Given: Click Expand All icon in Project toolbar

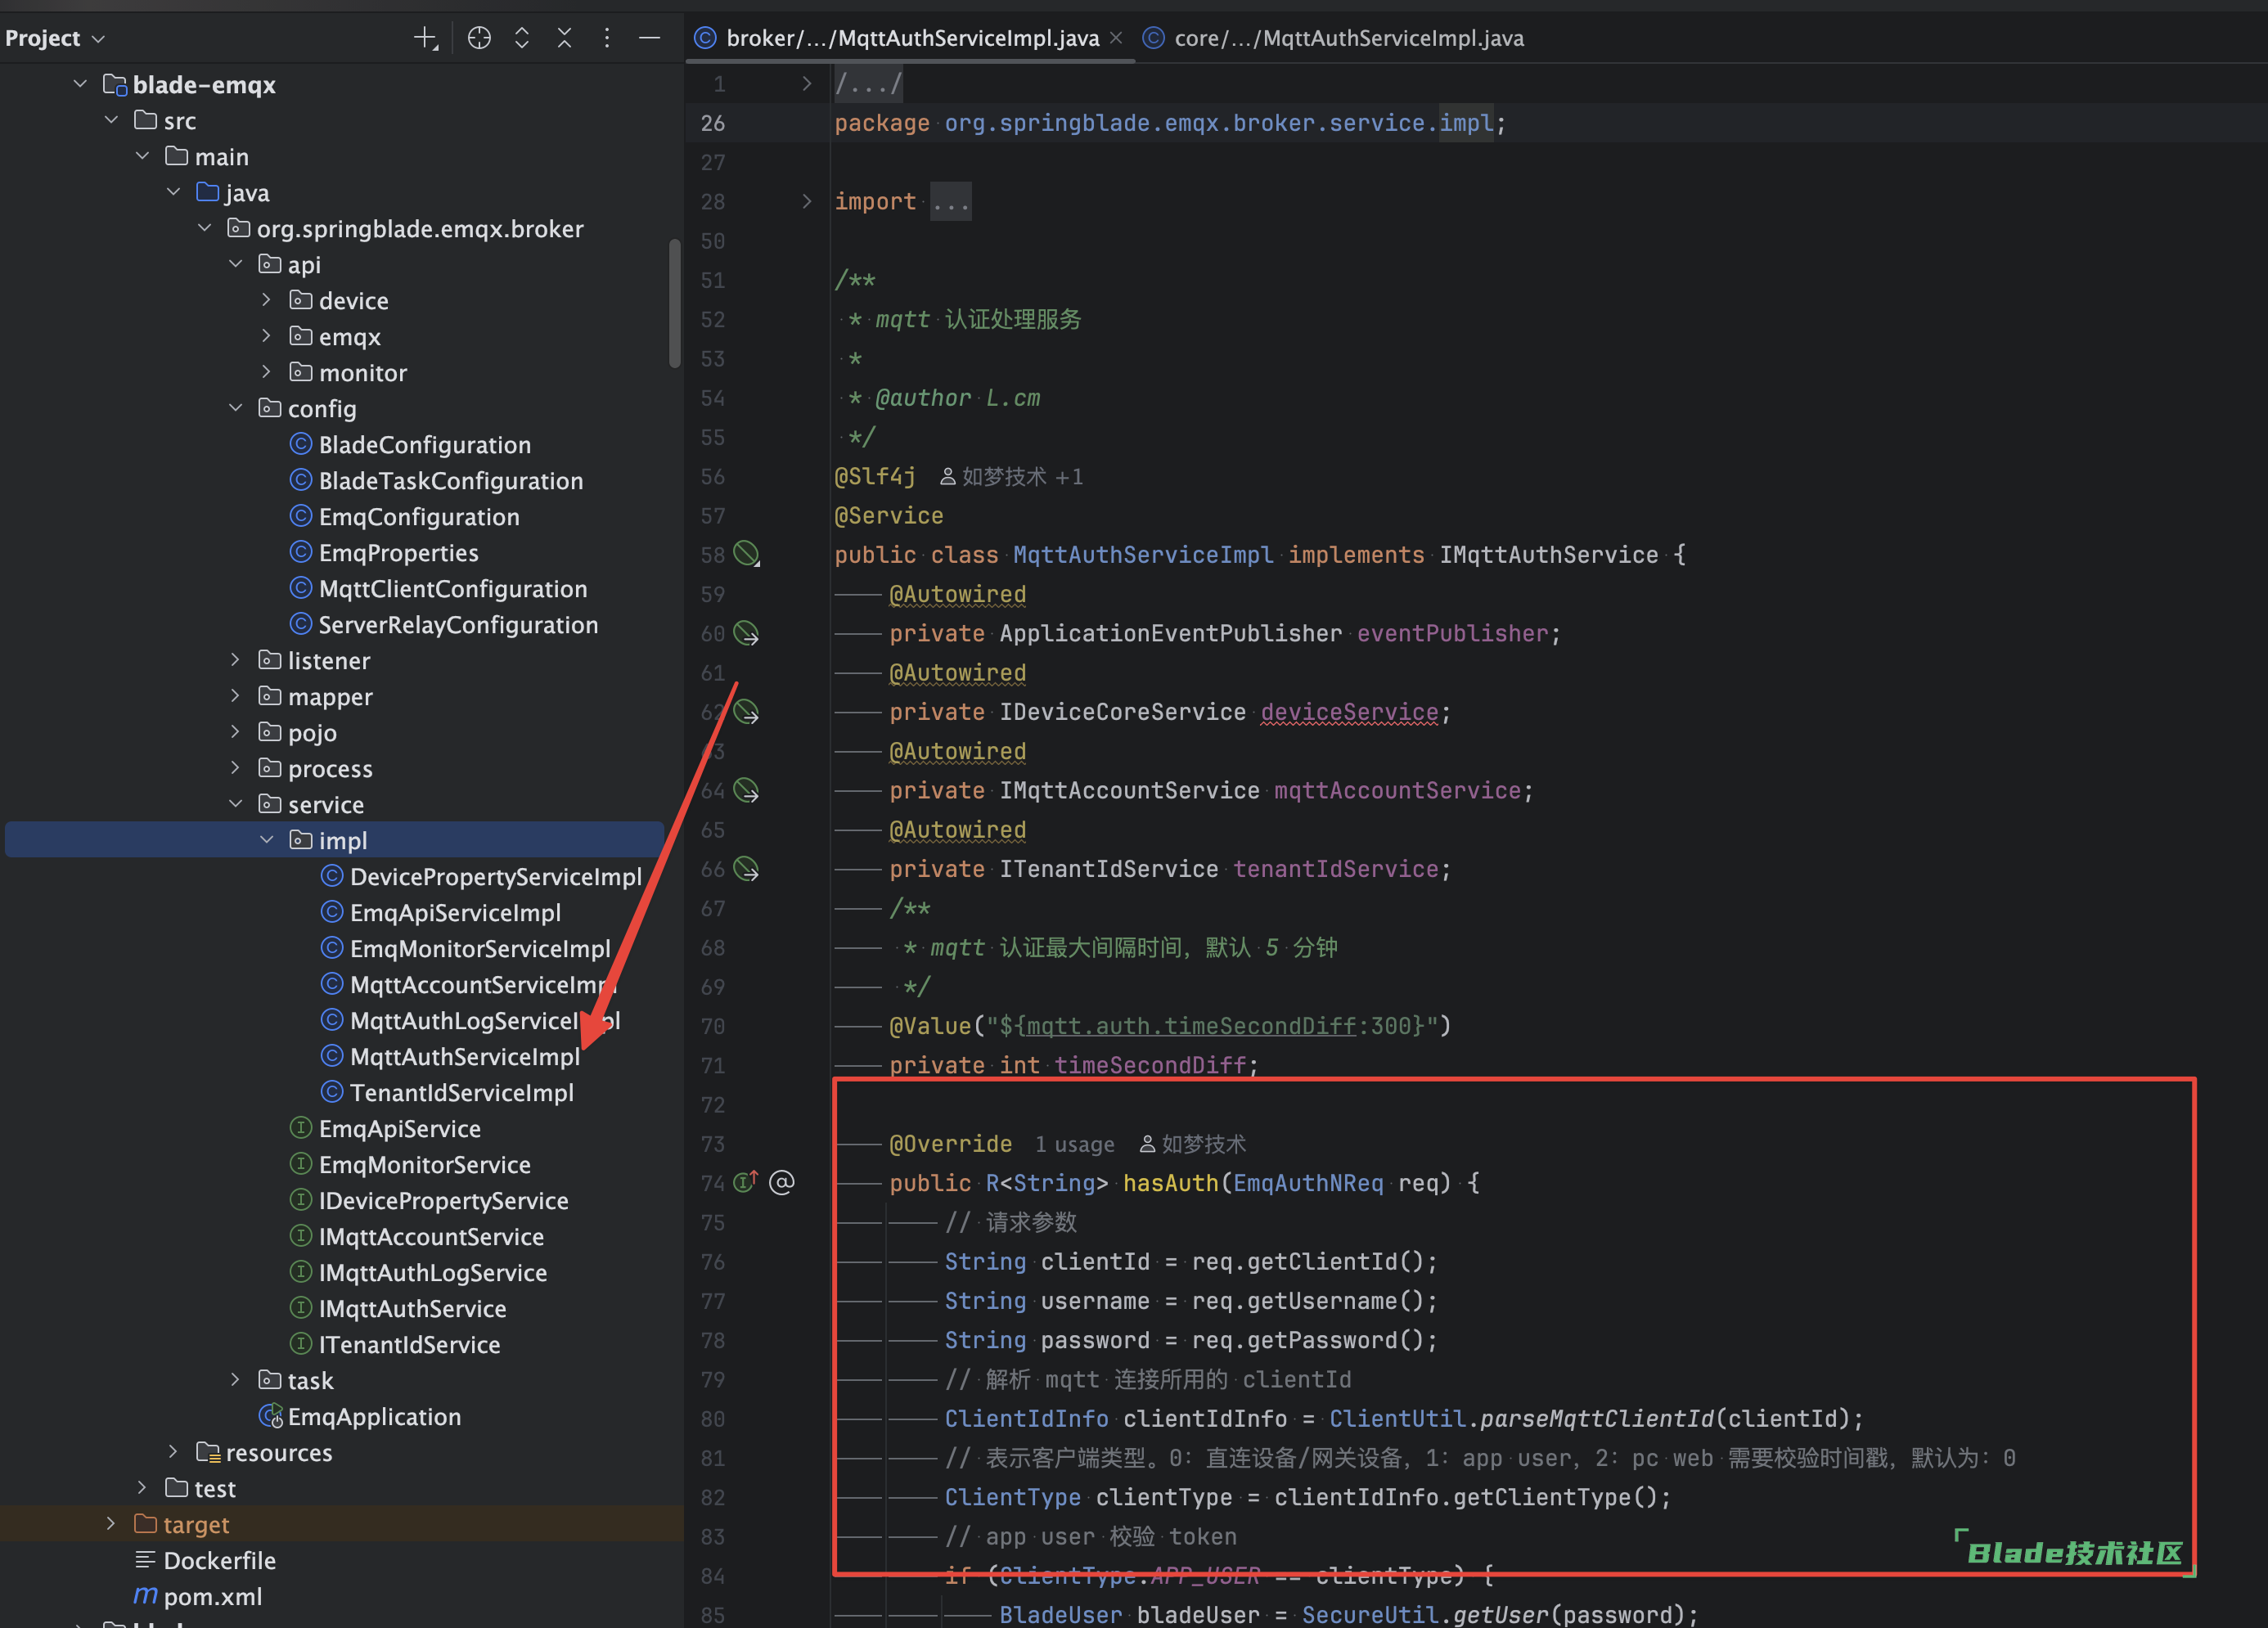Looking at the screenshot, I should tap(522, 38).
